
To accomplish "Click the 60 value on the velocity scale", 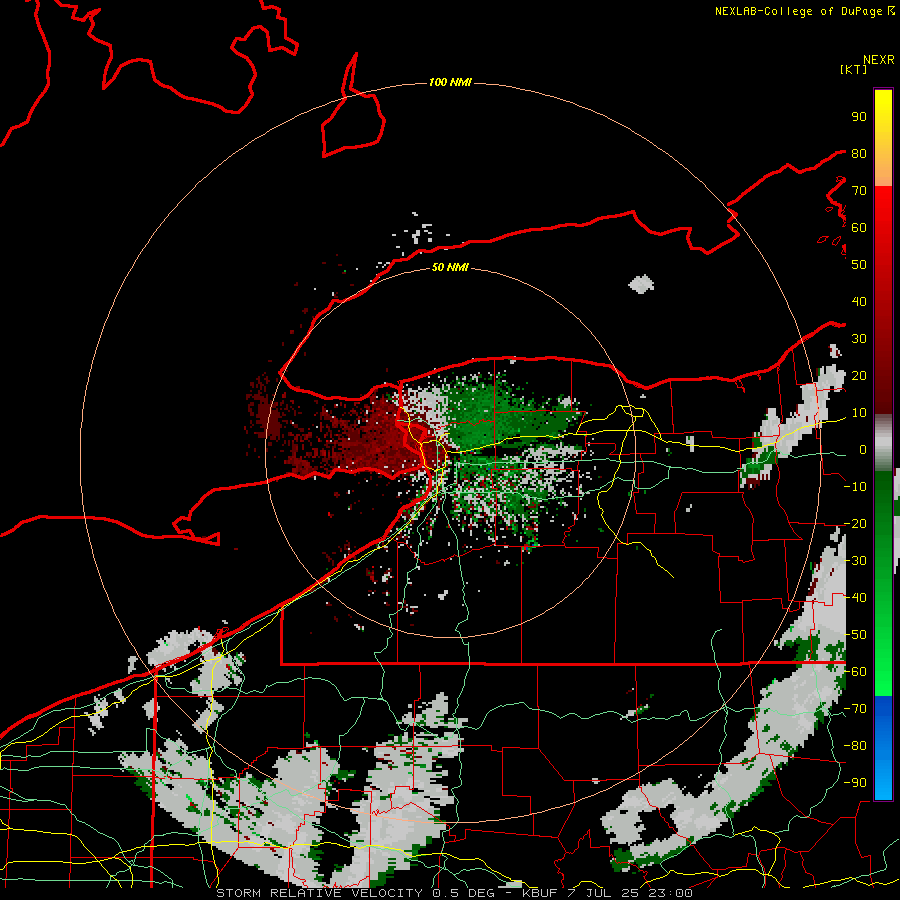I will pyautogui.click(x=859, y=227).
